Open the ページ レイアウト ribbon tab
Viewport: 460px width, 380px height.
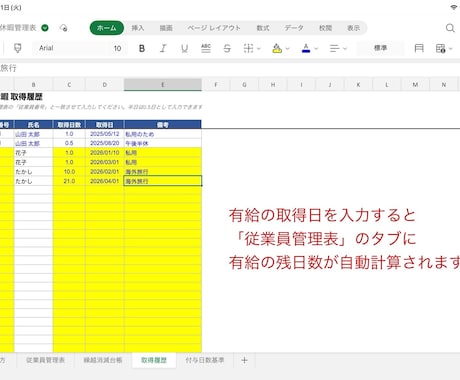pos(214,28)
